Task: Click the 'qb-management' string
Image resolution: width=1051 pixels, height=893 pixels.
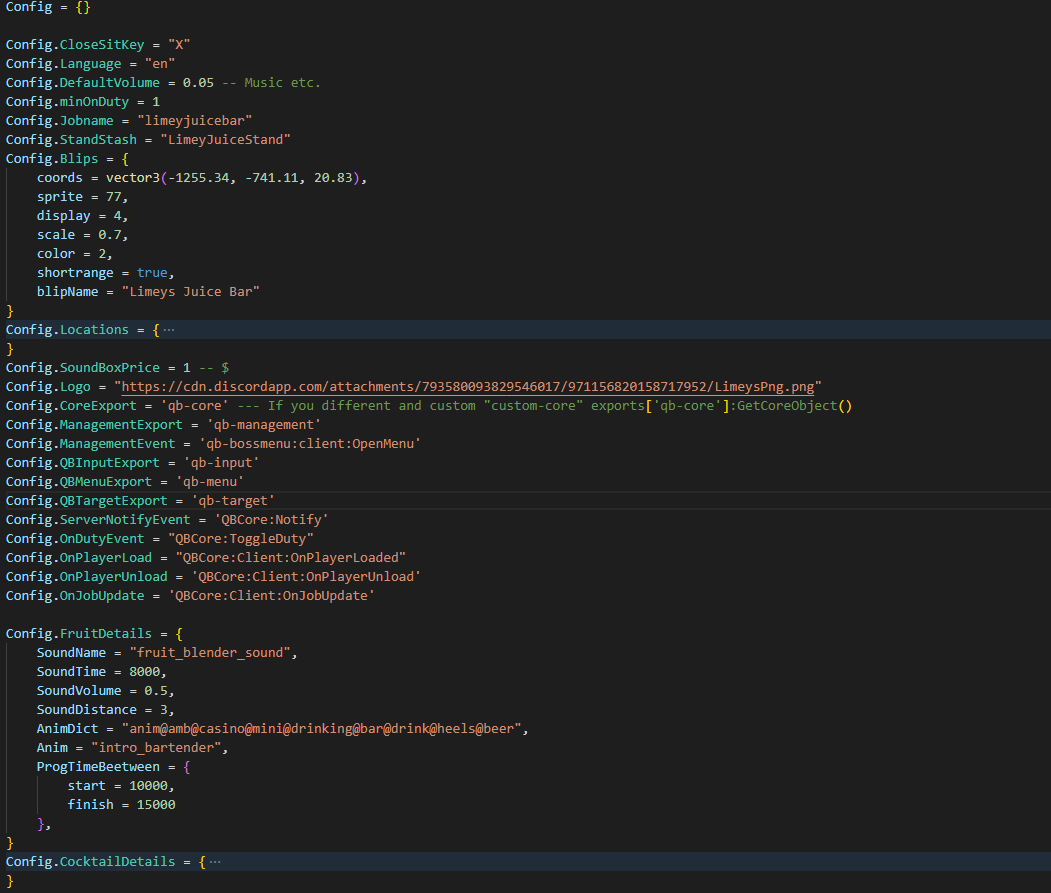Action: pos(263,425)
